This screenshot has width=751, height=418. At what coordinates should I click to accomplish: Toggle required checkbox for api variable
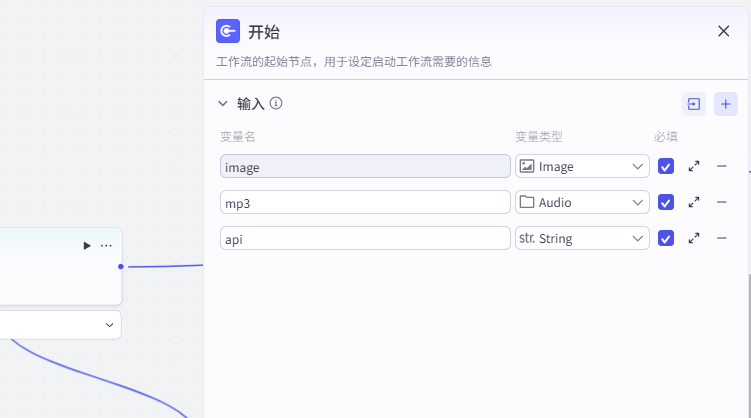666,239
